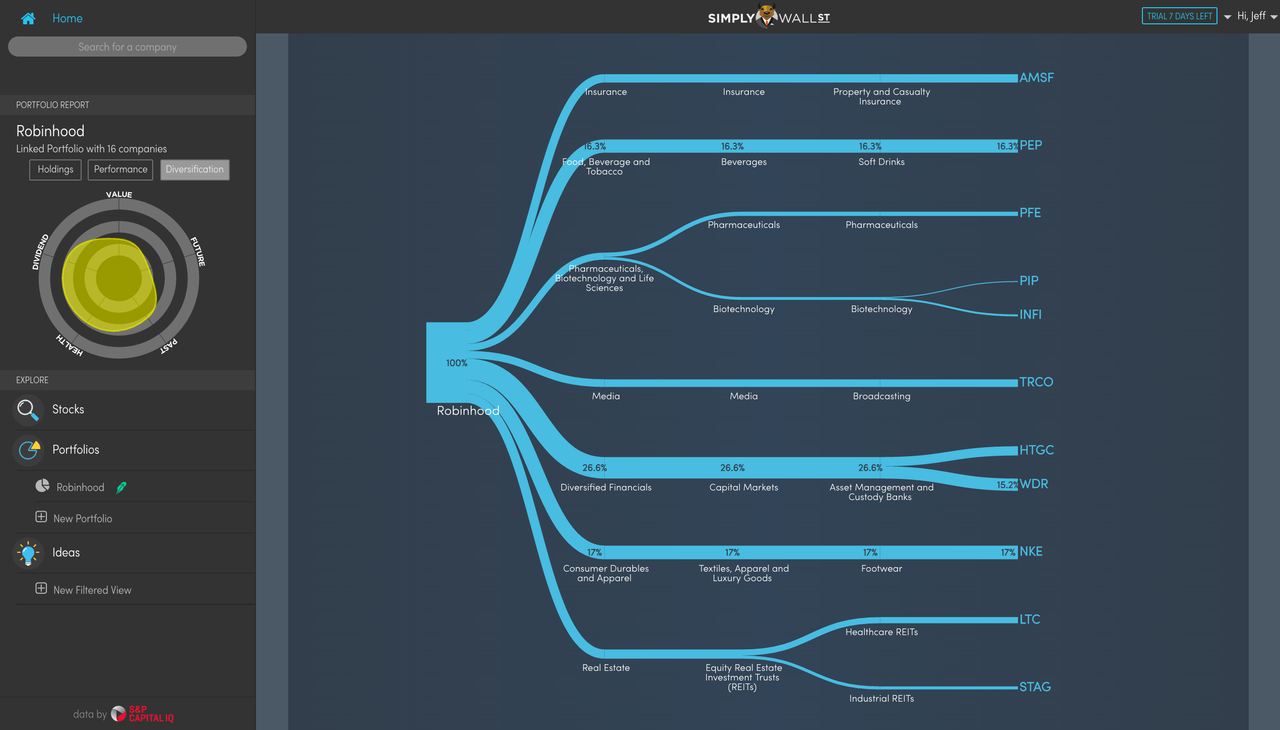The image size is (1280, 730).
Task: Click the Equity Real Estate Investment Trusts label
Action: [744, 678]
